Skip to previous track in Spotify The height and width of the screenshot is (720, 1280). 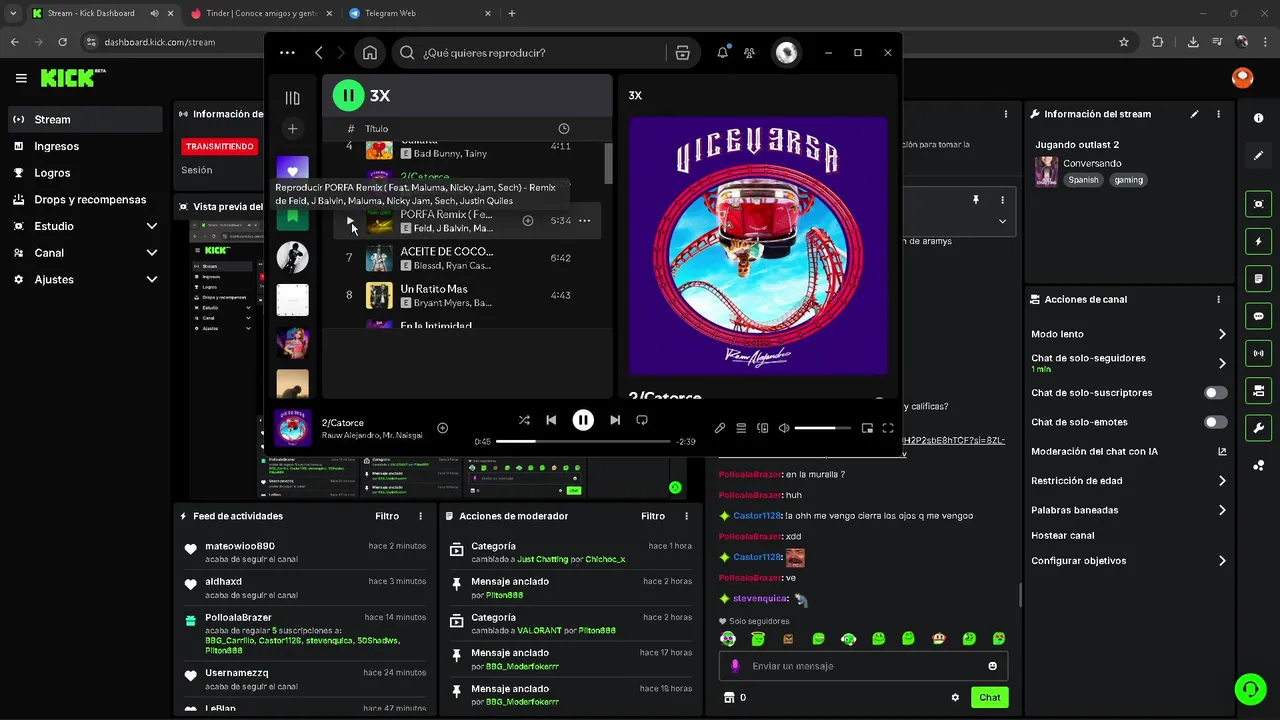click(x=551, y=420)
